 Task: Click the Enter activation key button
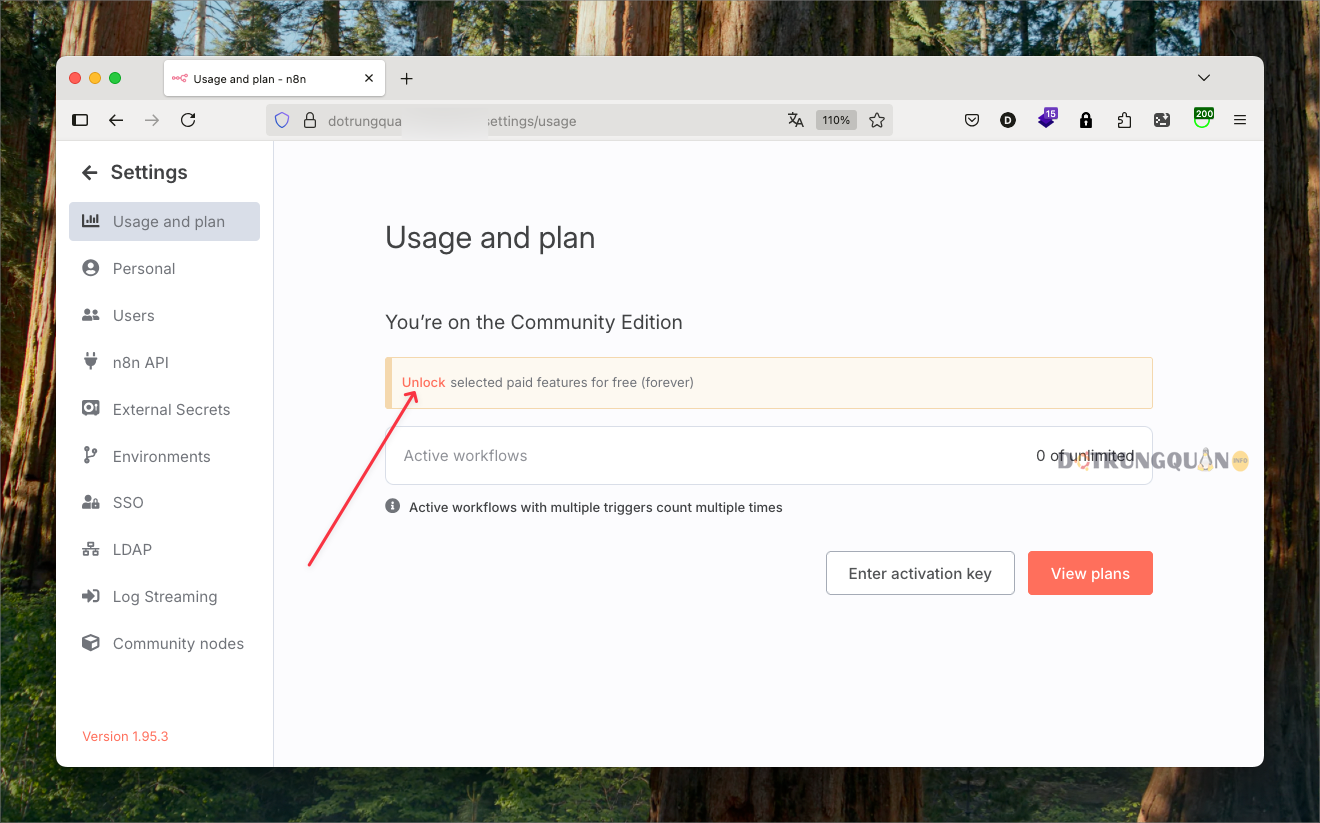tap(920, 573)
